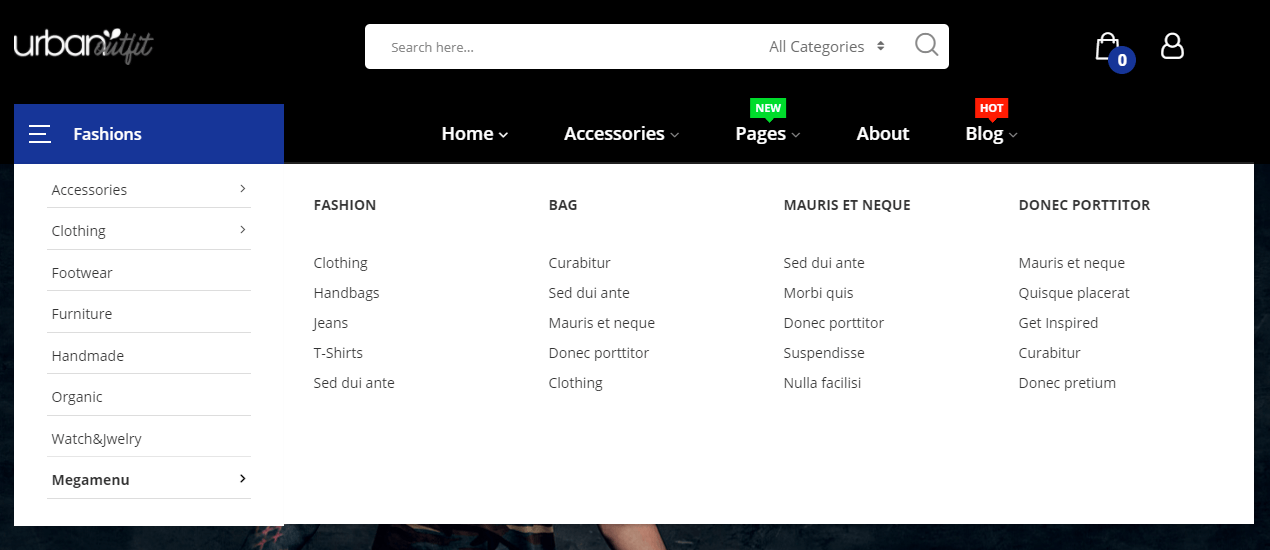1270x550 pixels.
Task: Open the Blog menu
Action: point(991,134)
